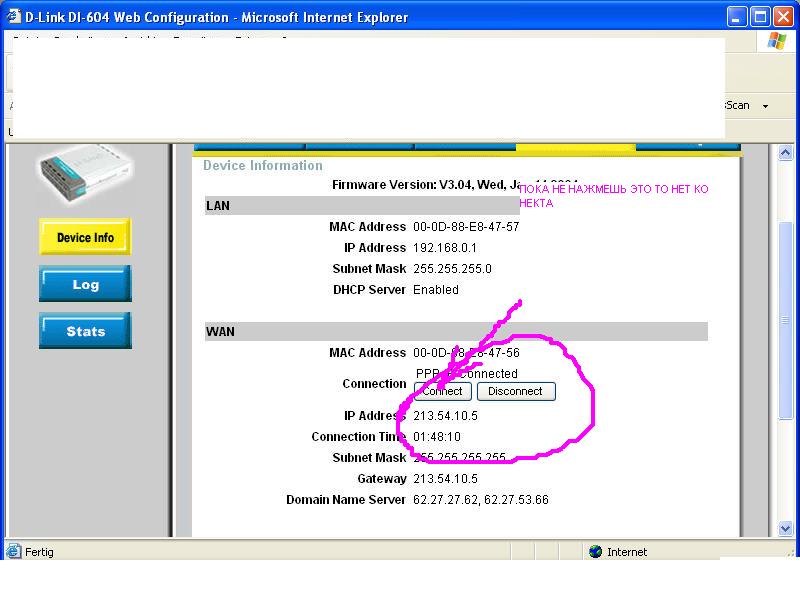This screenshot has height=600, width=800.
Task: Click the Scan toolbar label
Action: pyautogui.click(x=737, y=105)
